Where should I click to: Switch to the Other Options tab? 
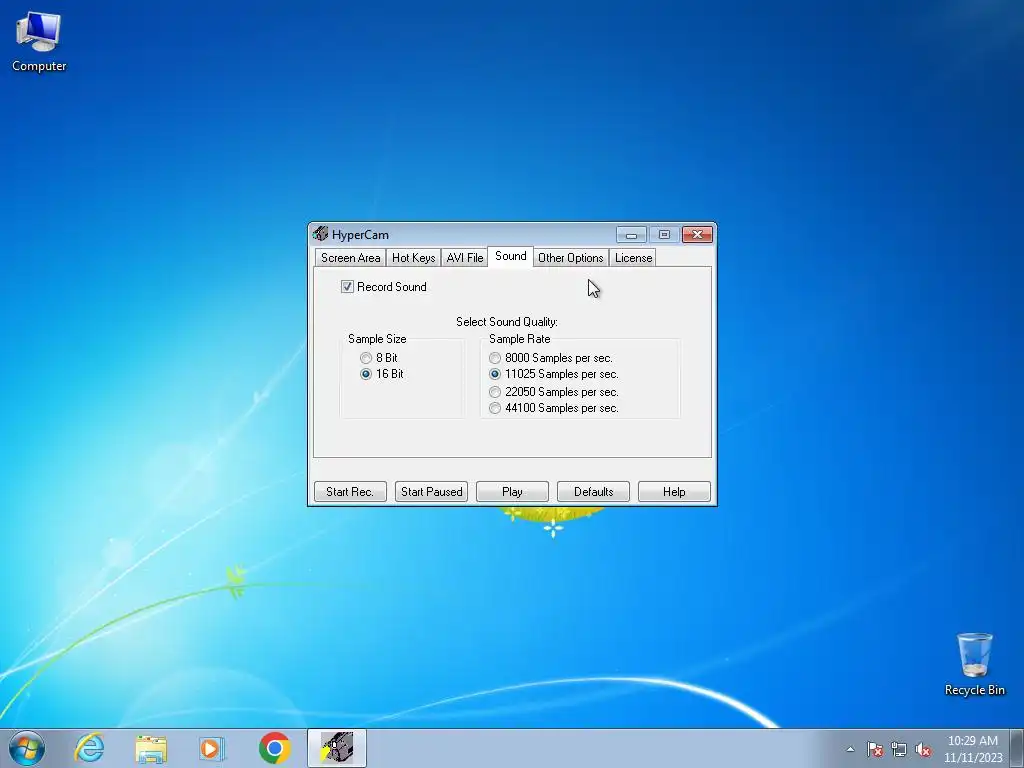(571, 258)
